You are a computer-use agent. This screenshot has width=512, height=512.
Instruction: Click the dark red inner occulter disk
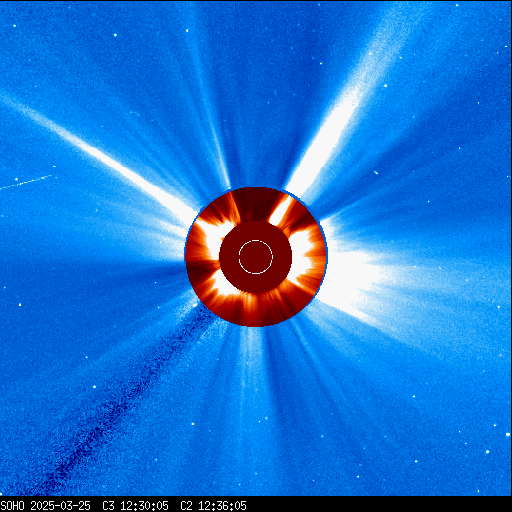coord(256,257)
